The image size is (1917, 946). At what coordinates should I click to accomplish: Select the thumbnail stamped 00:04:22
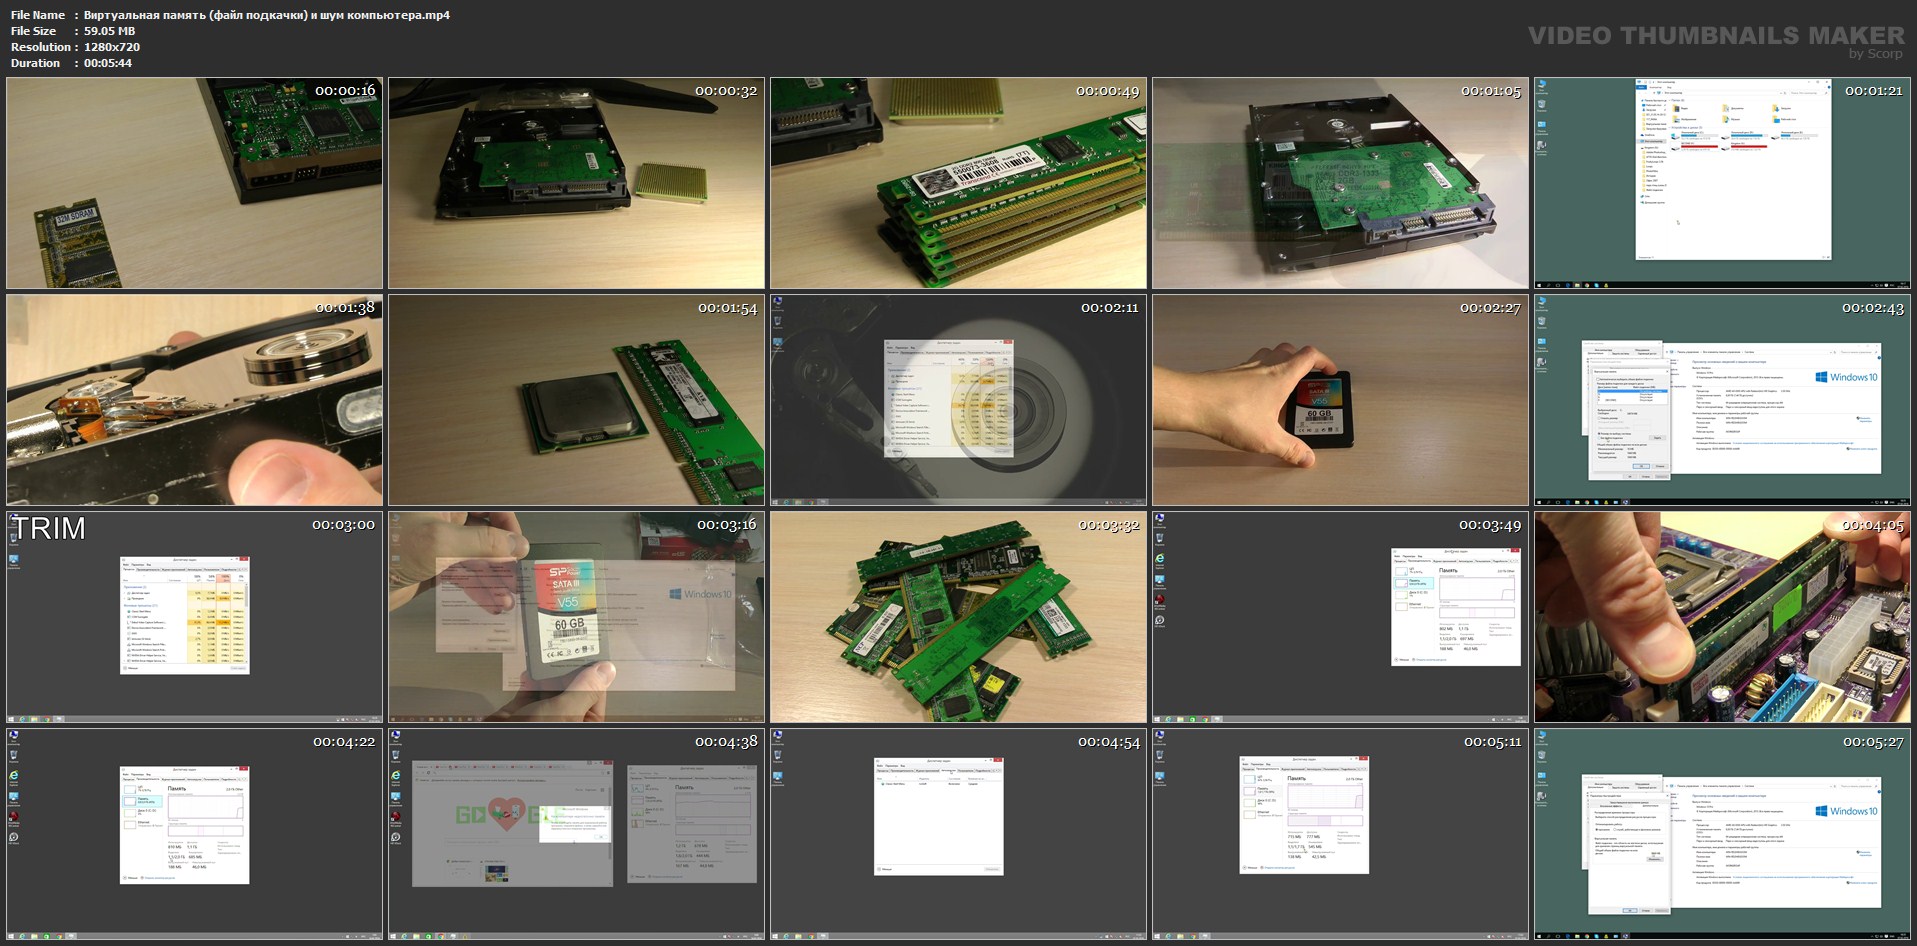(194, 834)
